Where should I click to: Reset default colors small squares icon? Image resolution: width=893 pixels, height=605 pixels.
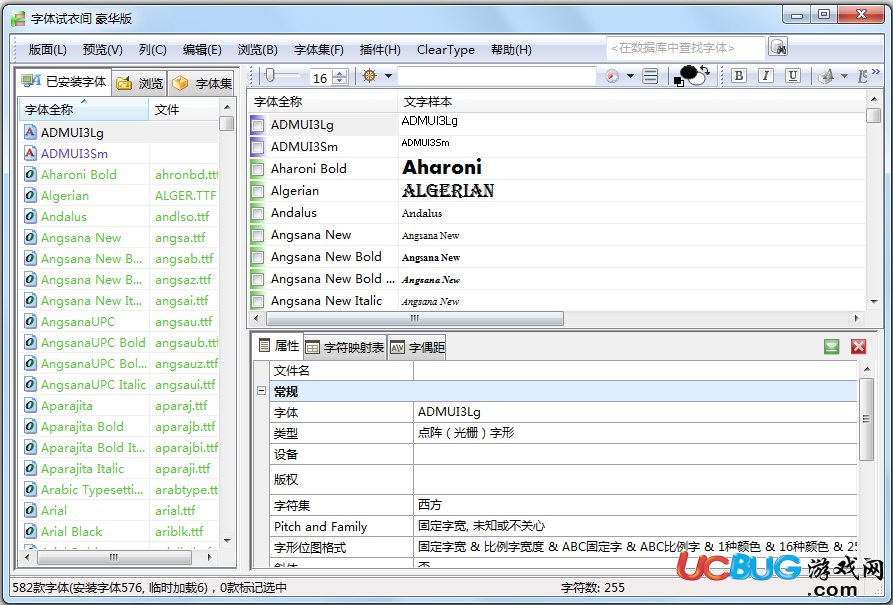tap(678, 82)
